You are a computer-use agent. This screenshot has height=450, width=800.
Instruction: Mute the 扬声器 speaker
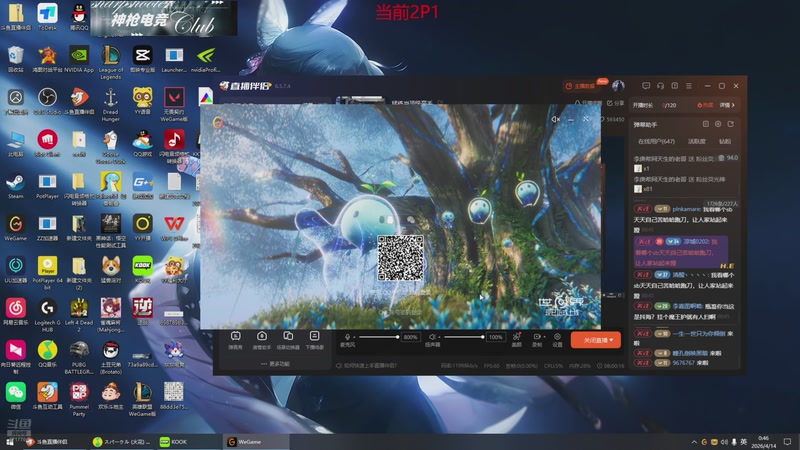(x=432, y=337)
